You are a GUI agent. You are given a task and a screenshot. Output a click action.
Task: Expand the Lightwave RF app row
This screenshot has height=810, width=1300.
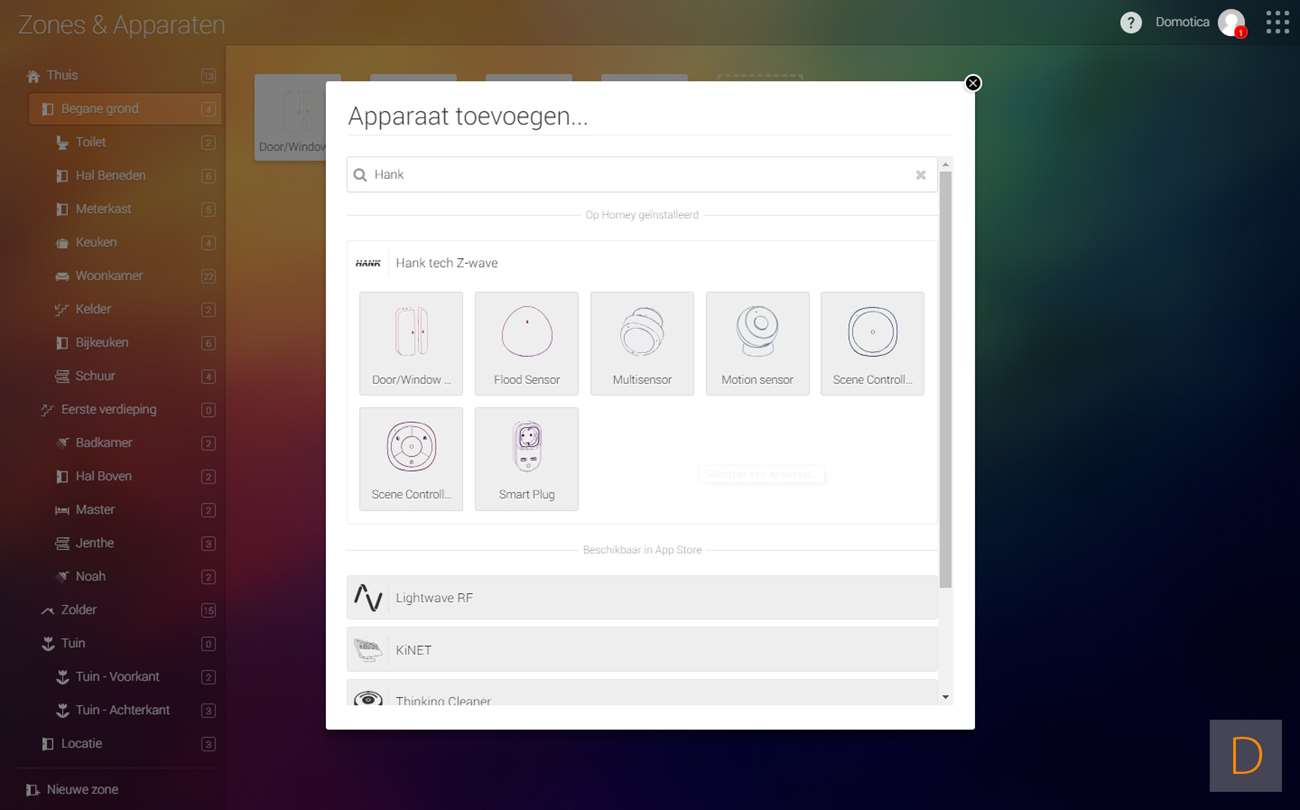point(642,598)
